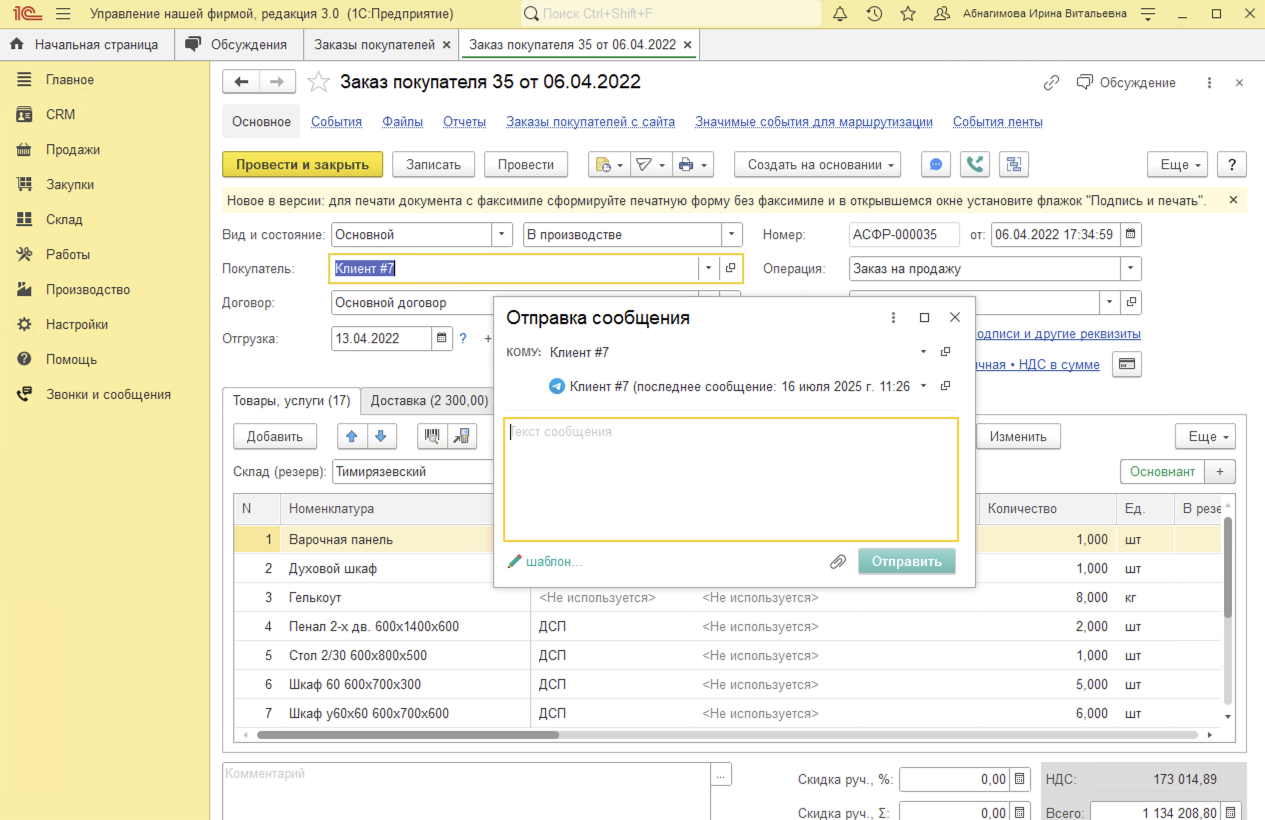The height and width of the screenshot is (820, 1265).
Task: Expand the КОМУ recipient dropdown arrow
Action: pos(923,352)
